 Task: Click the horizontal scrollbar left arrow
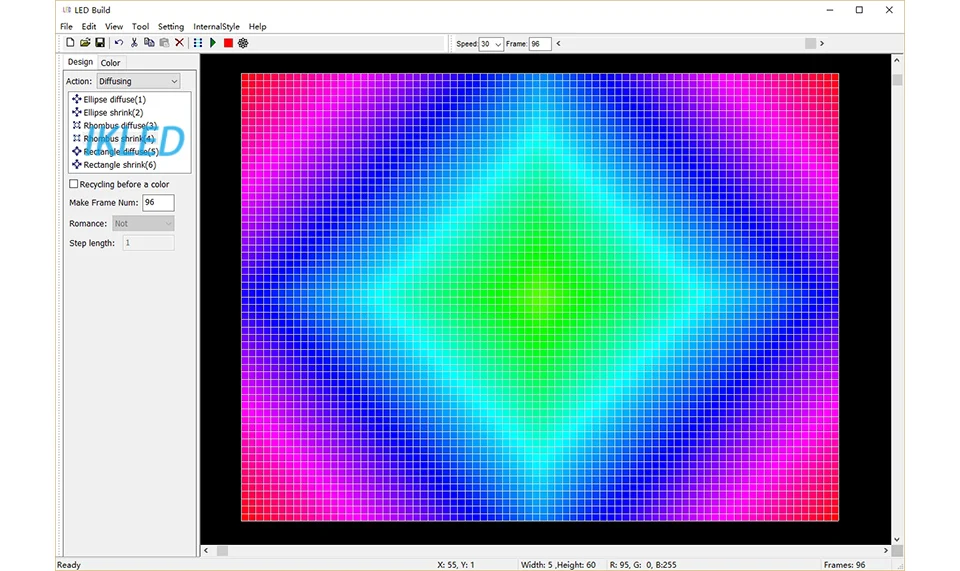206,551
